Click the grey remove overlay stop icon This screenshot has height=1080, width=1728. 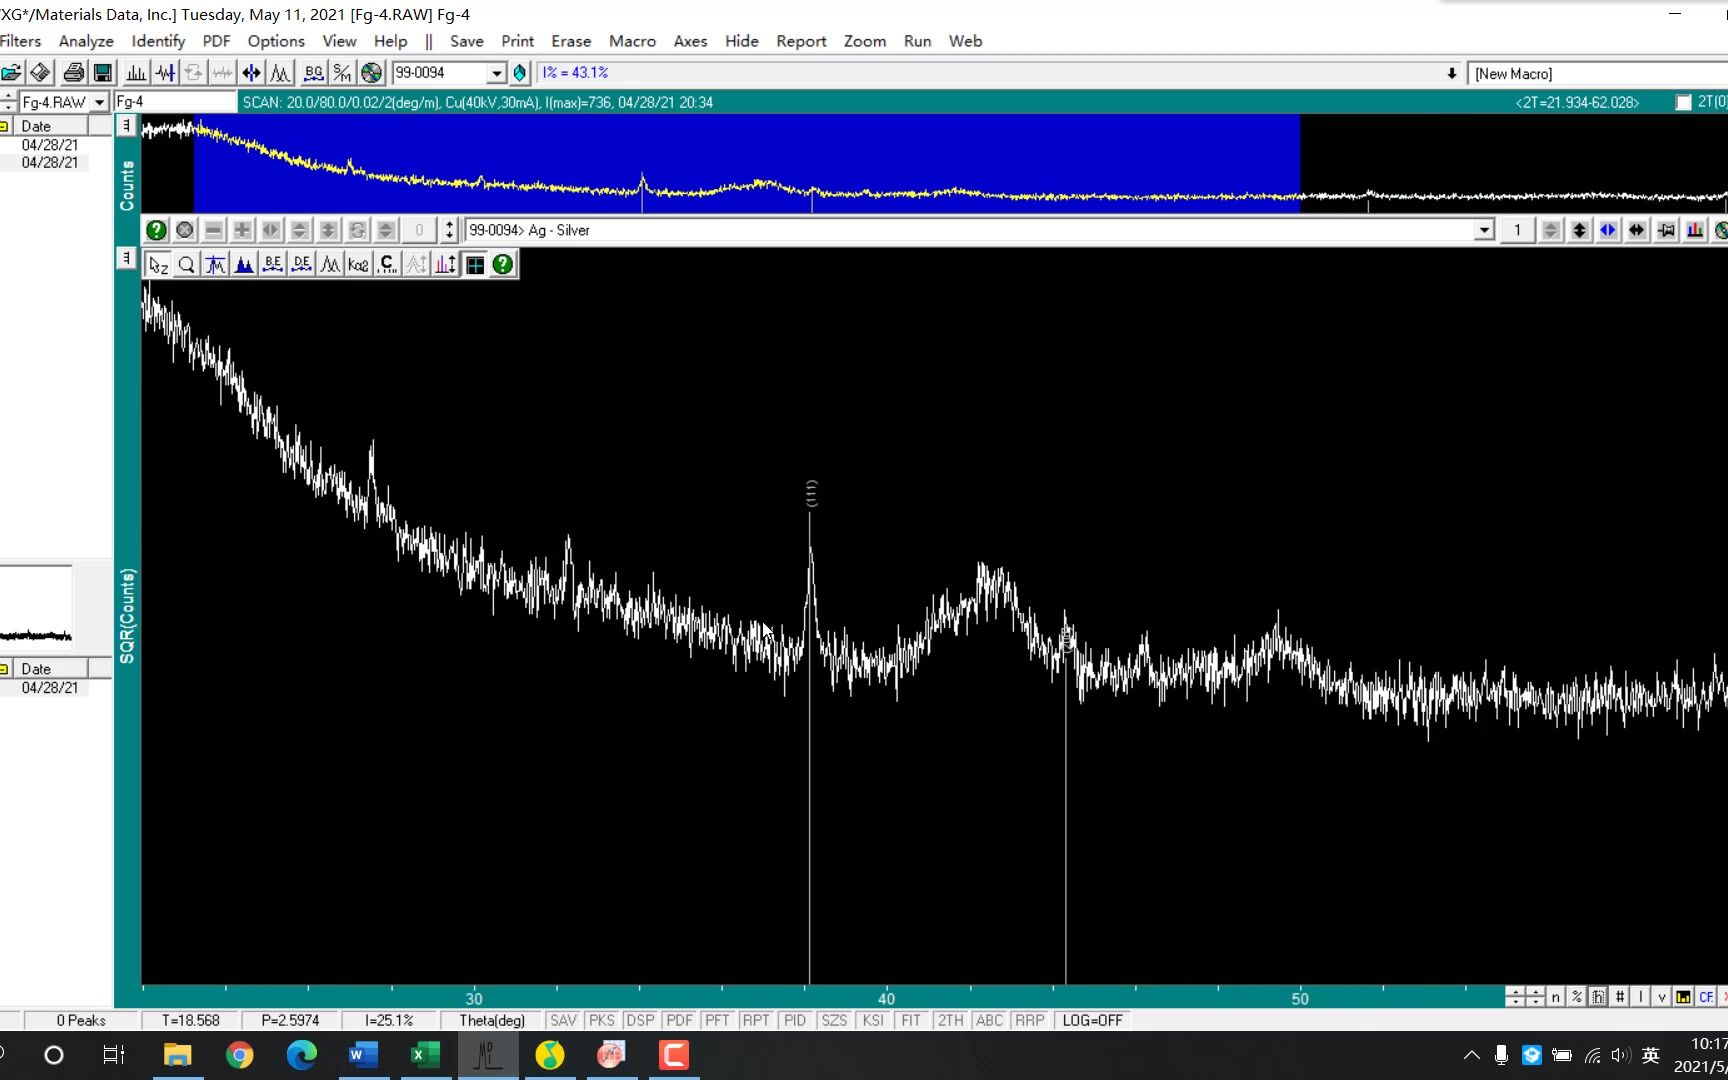[185, 230]
